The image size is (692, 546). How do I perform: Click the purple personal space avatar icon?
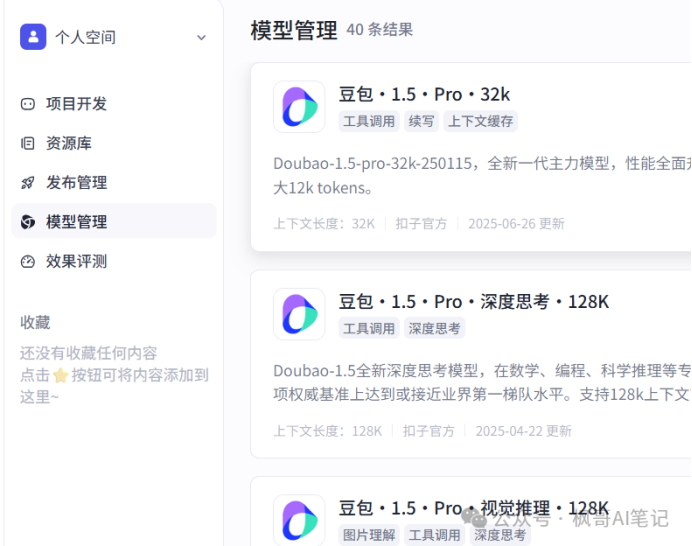[x=33, y=37]
